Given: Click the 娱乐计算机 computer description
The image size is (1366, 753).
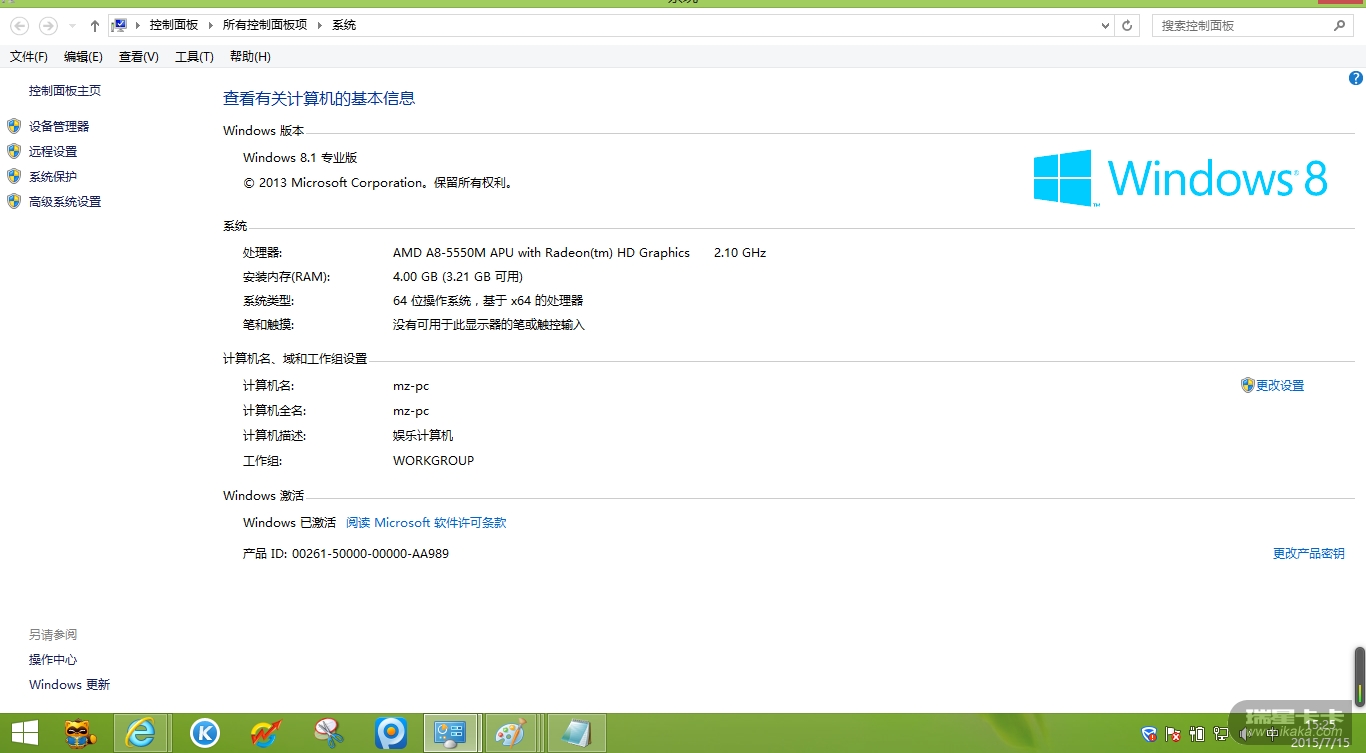Looking at the screenshot, I should [x=423, y=436].
